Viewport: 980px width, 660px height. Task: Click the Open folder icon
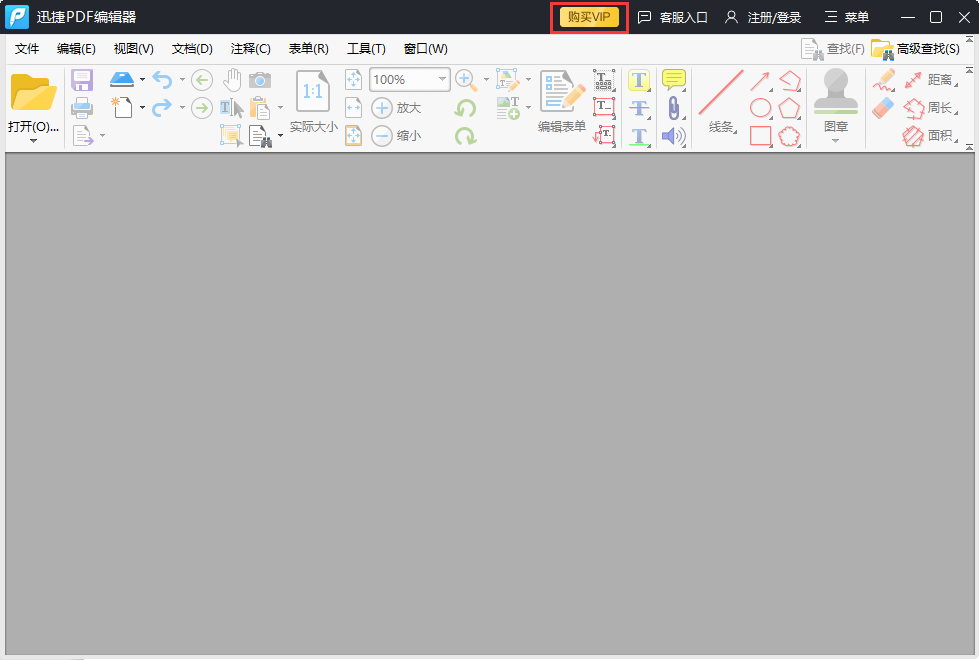(x=34, y=93)
